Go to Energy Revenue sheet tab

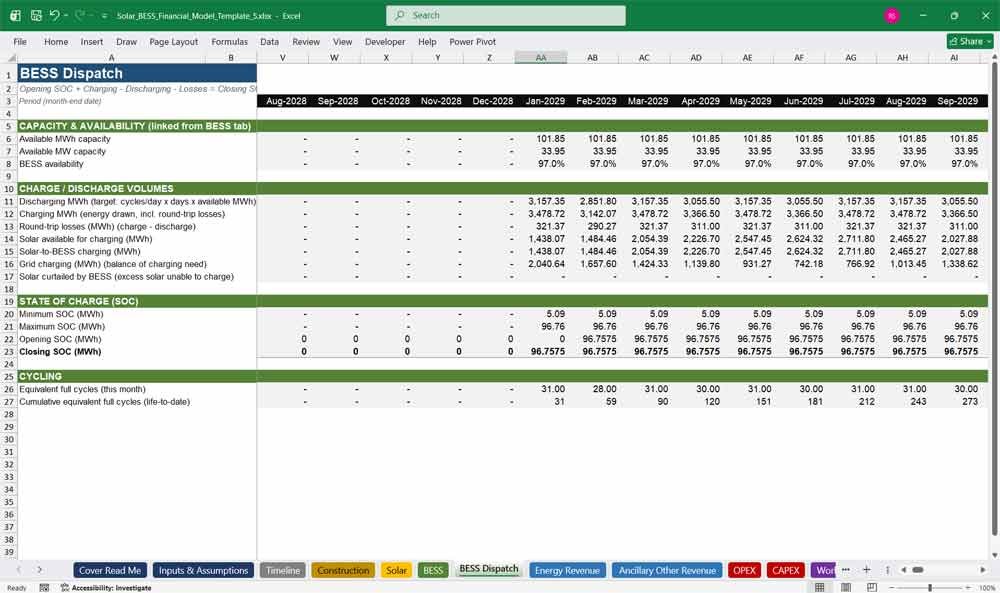[567, 570]
